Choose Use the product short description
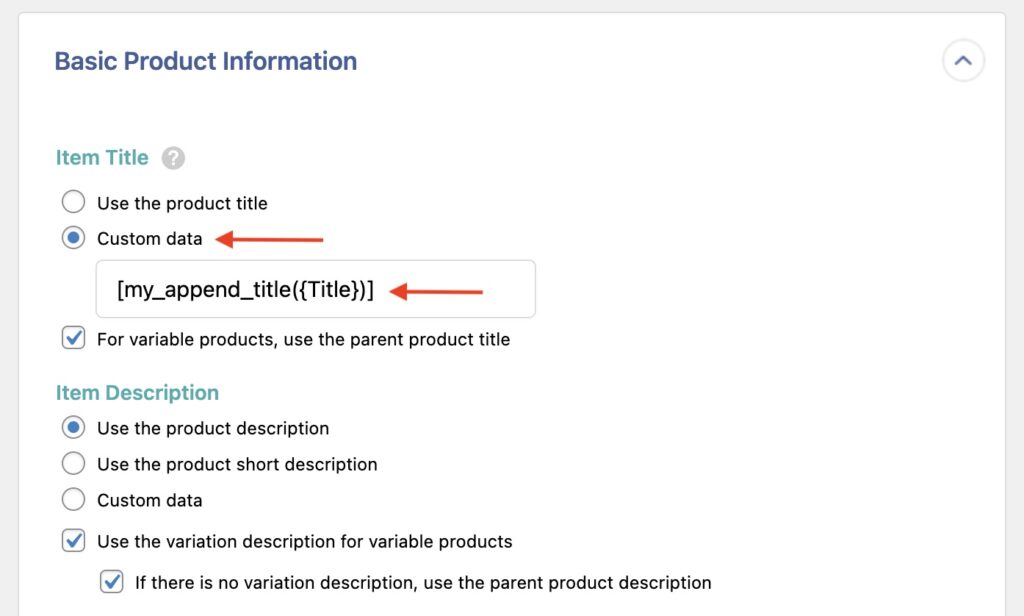 73,464
